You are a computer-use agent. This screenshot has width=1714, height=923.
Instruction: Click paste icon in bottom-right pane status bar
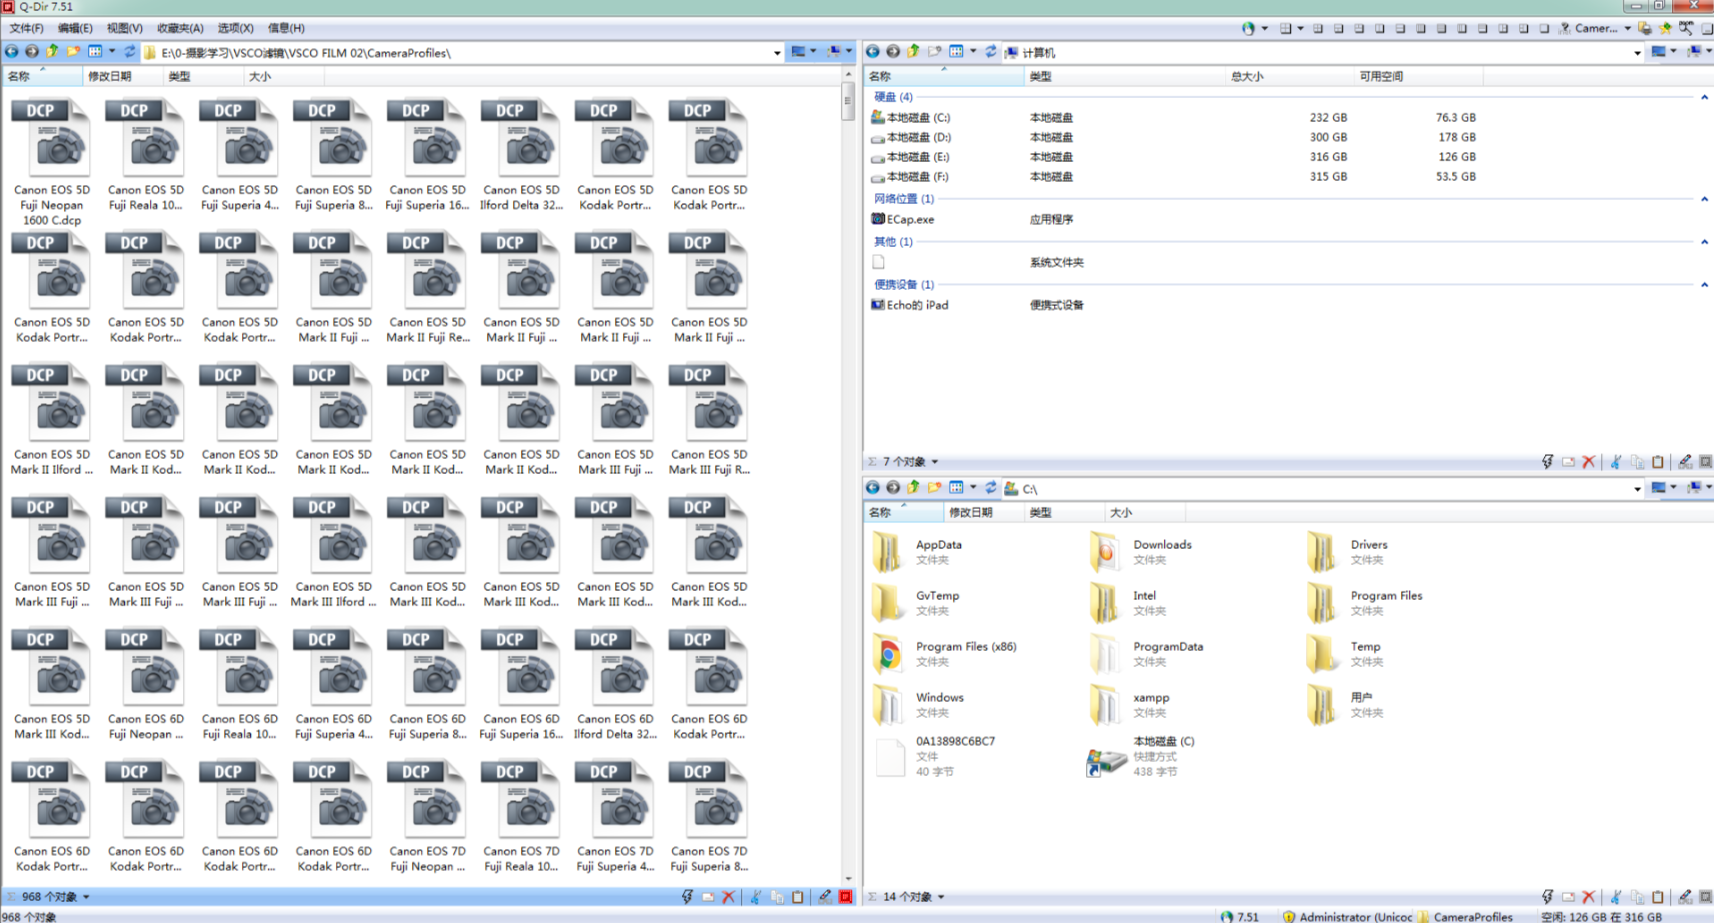pyautogui.click(x=1658, y=897)
